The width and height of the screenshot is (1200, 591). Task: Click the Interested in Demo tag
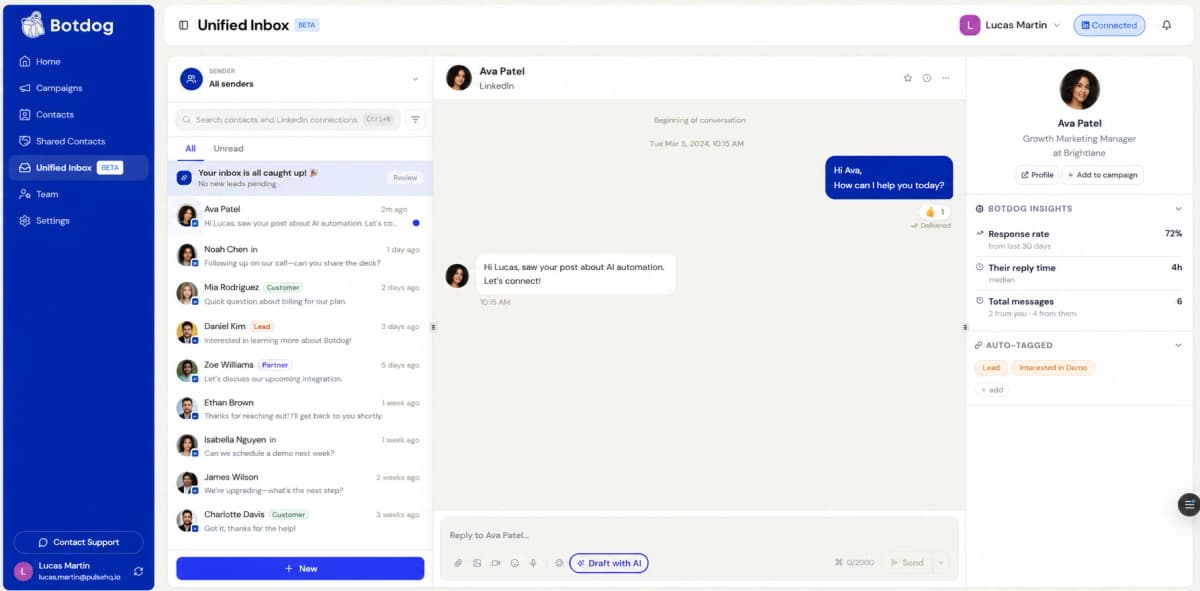[1053, 368]
